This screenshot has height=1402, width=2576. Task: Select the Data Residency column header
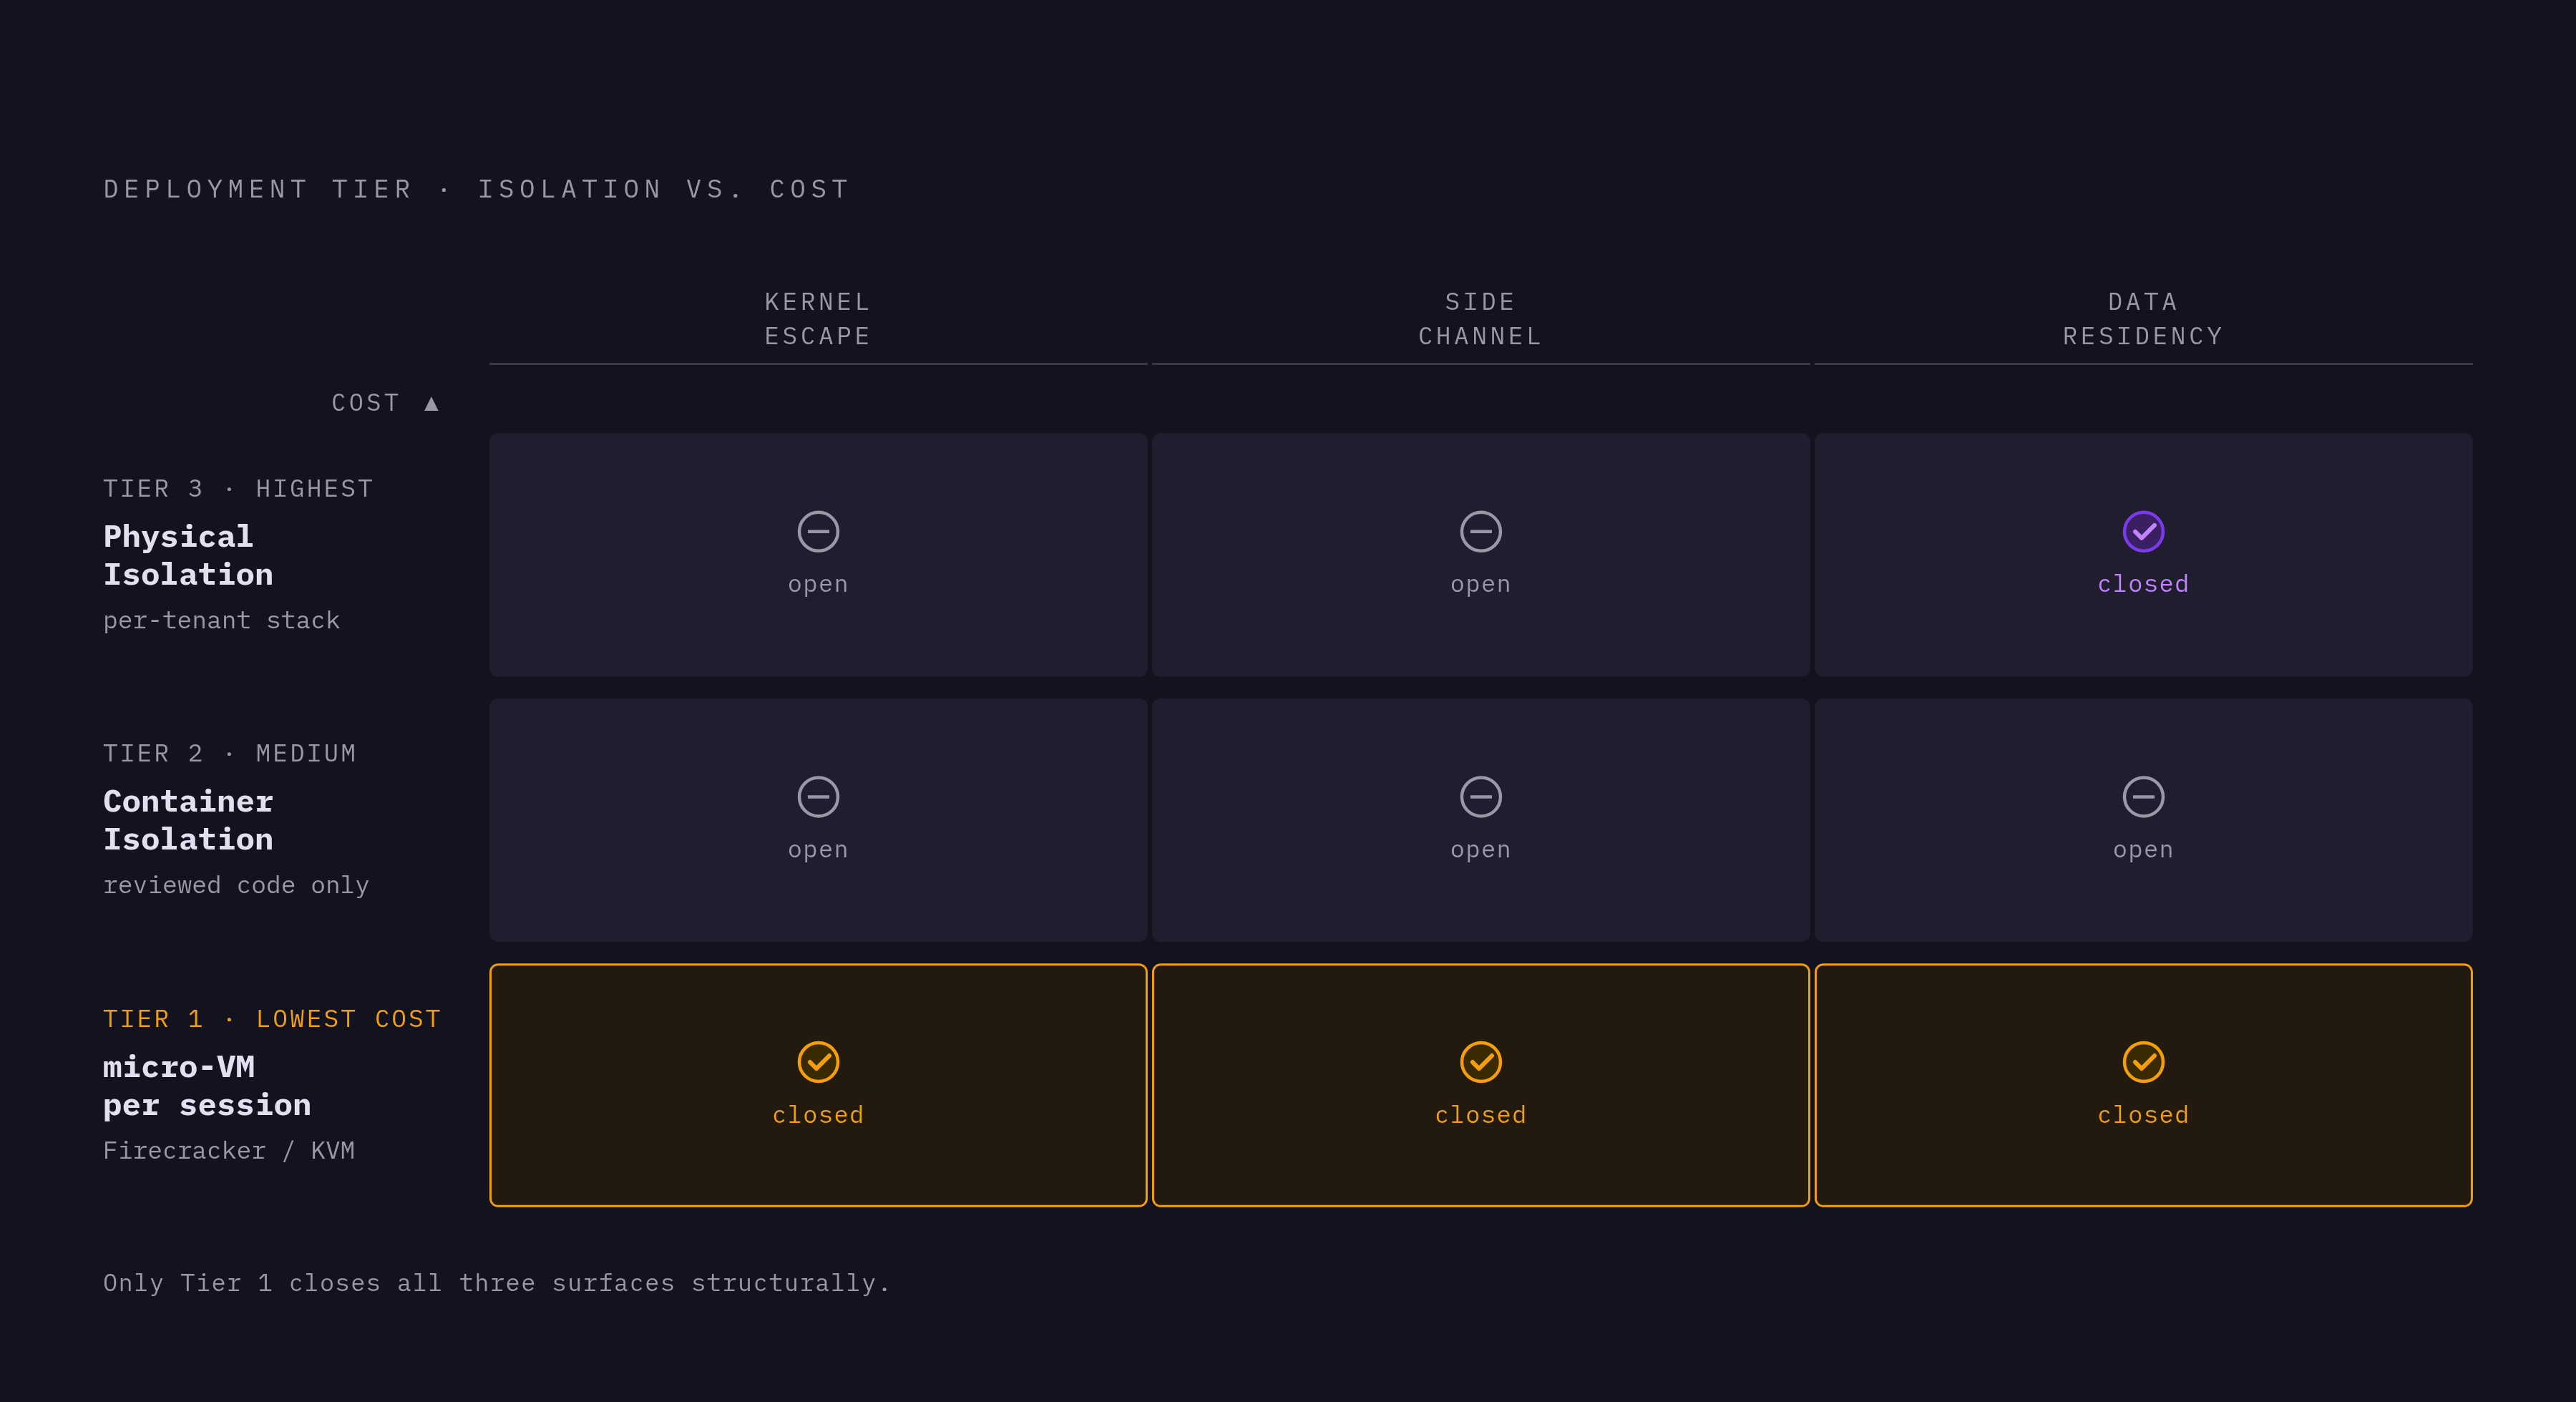click(2143, 319)
